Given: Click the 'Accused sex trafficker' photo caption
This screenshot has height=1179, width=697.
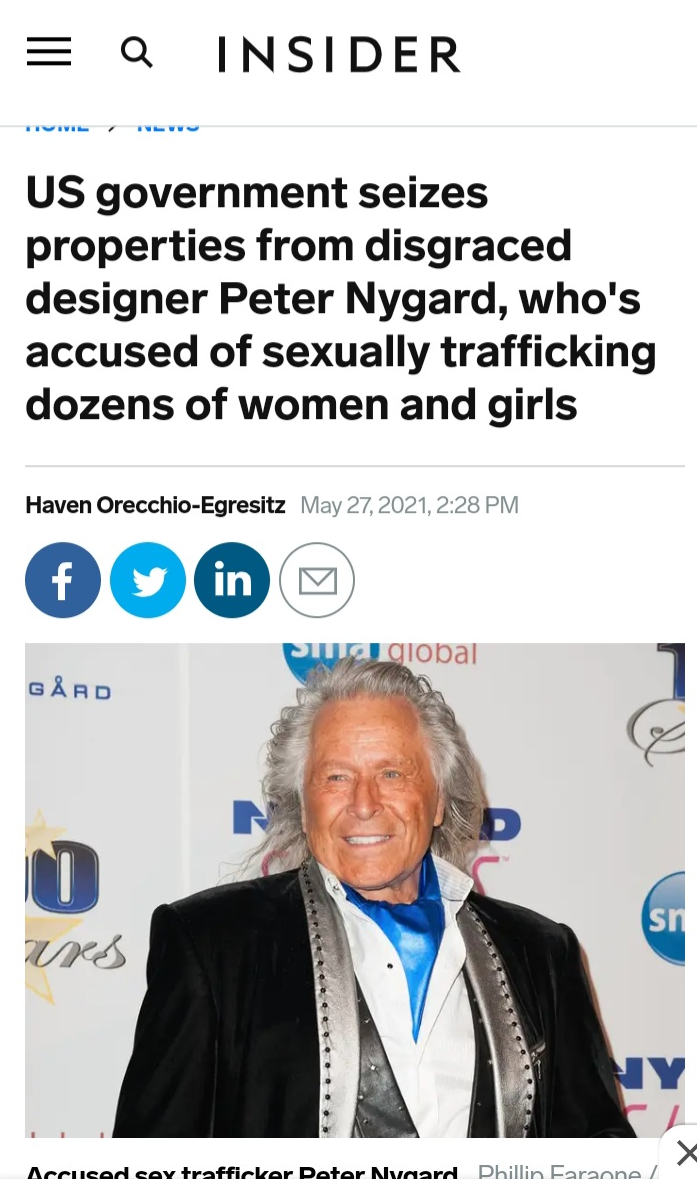Looking at the screenshot, I should pos(242,1171).
